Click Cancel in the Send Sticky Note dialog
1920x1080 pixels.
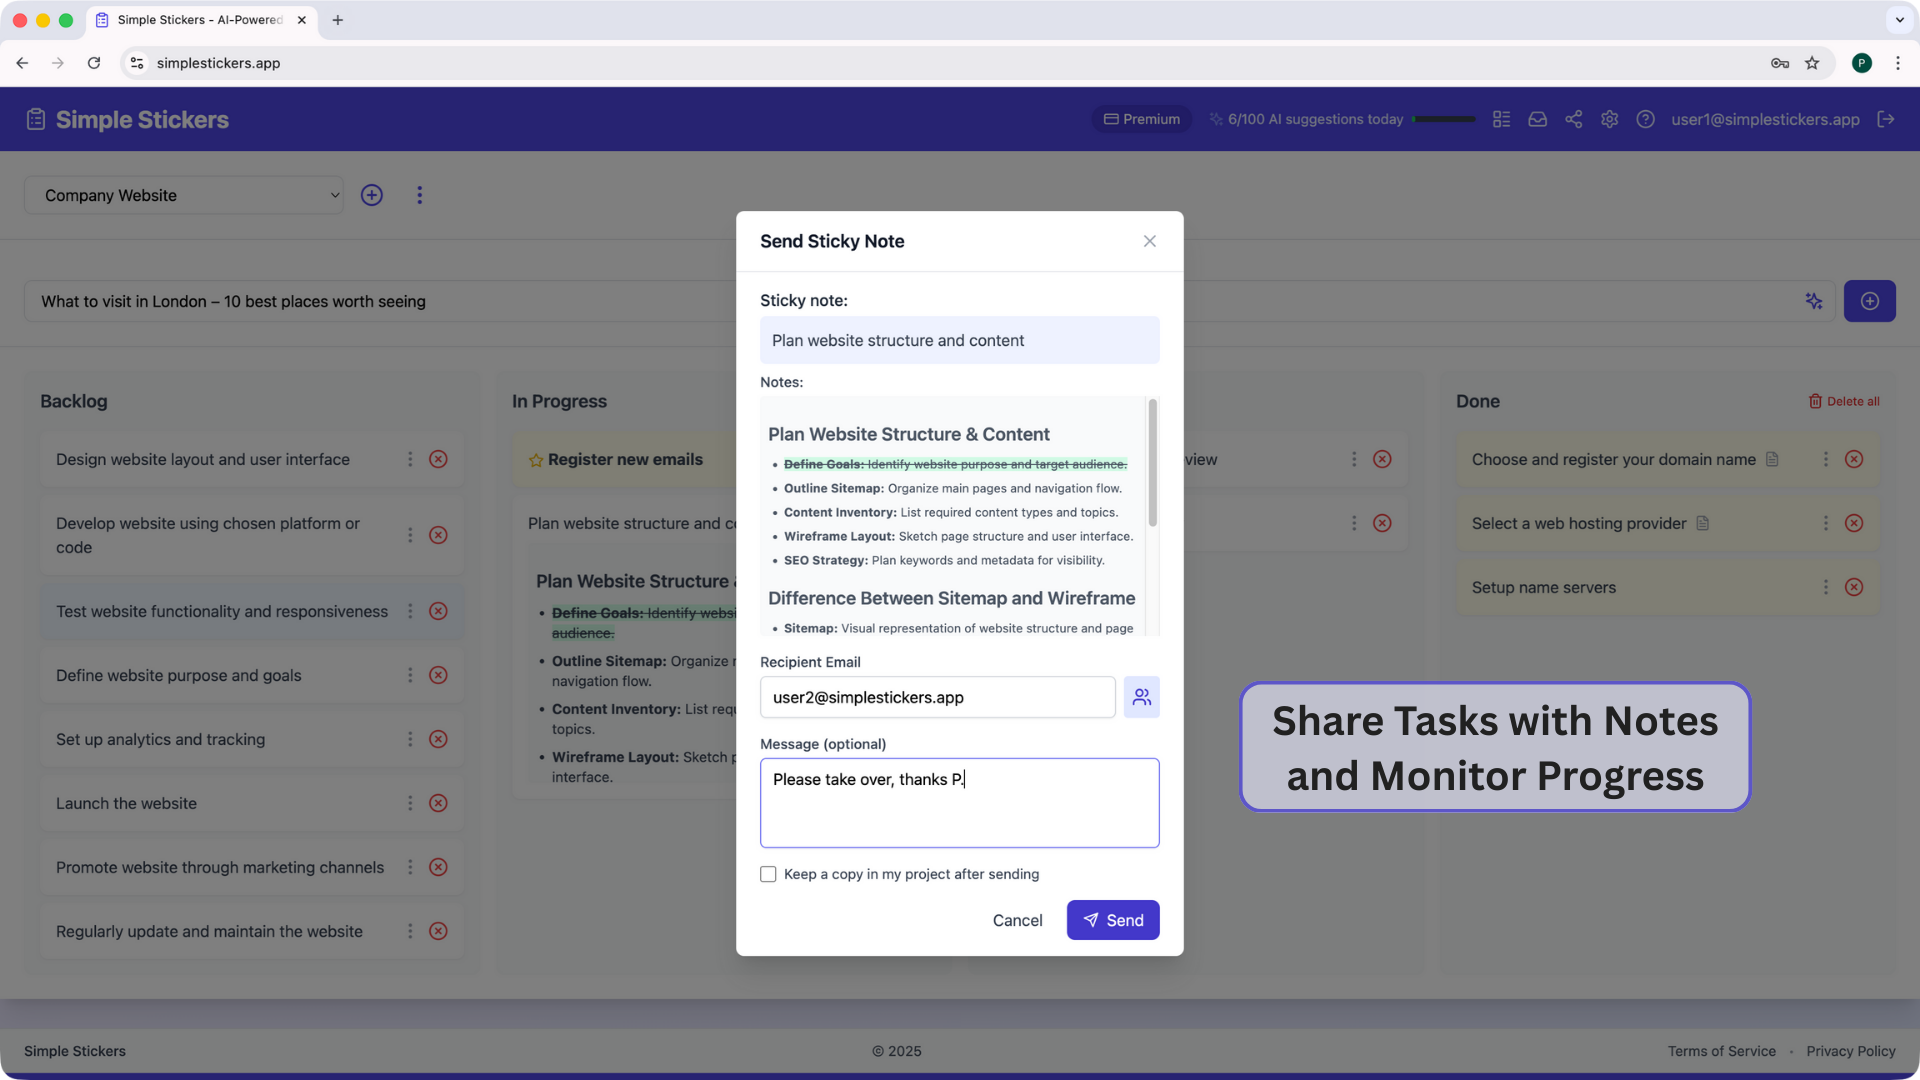(1017, 920)
